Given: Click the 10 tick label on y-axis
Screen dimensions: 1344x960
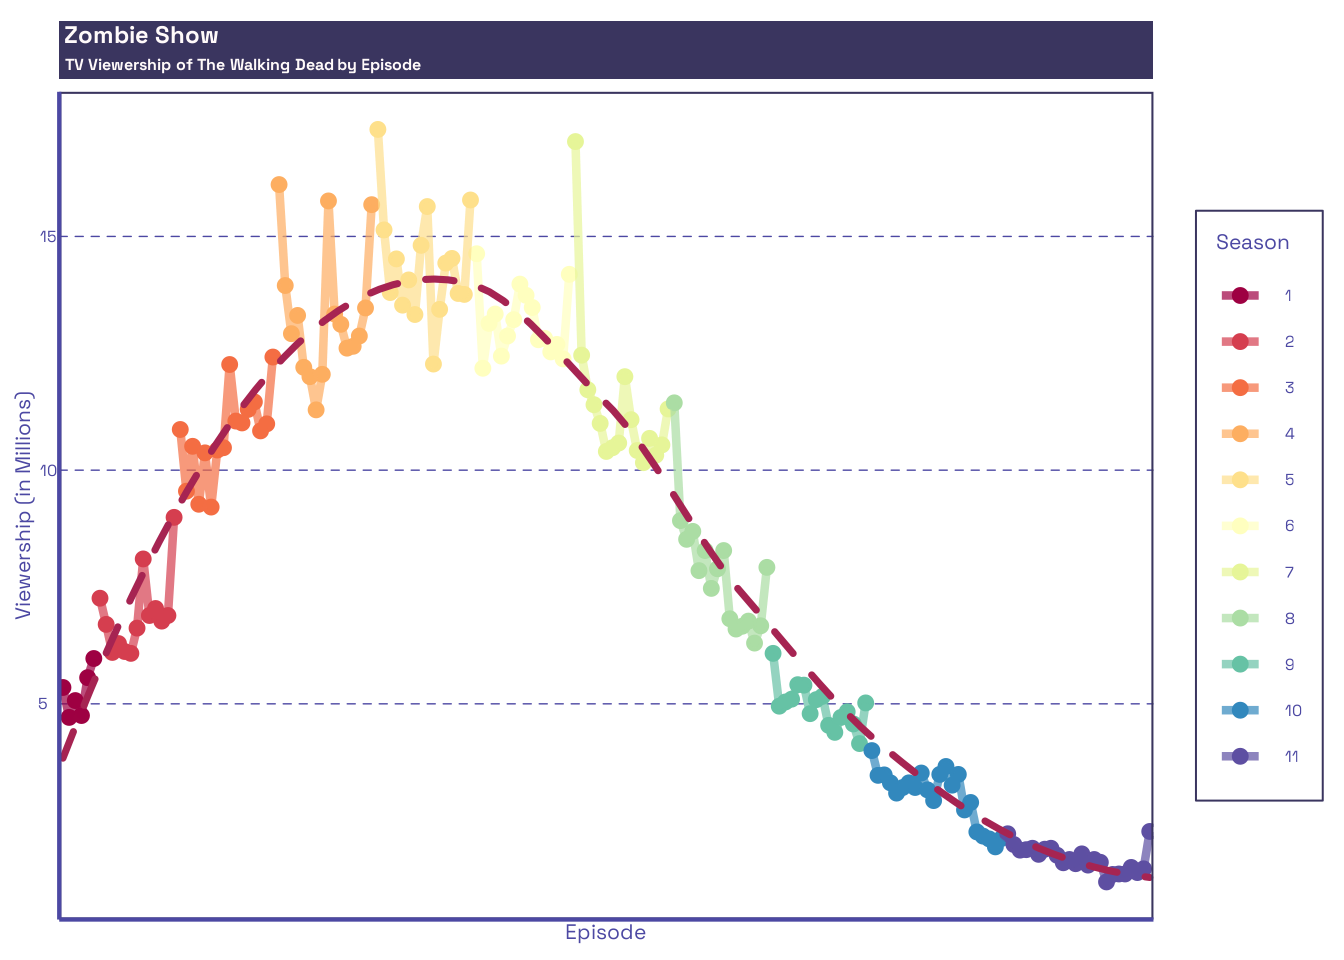Looking at the screenshot, I should (45, 470).
